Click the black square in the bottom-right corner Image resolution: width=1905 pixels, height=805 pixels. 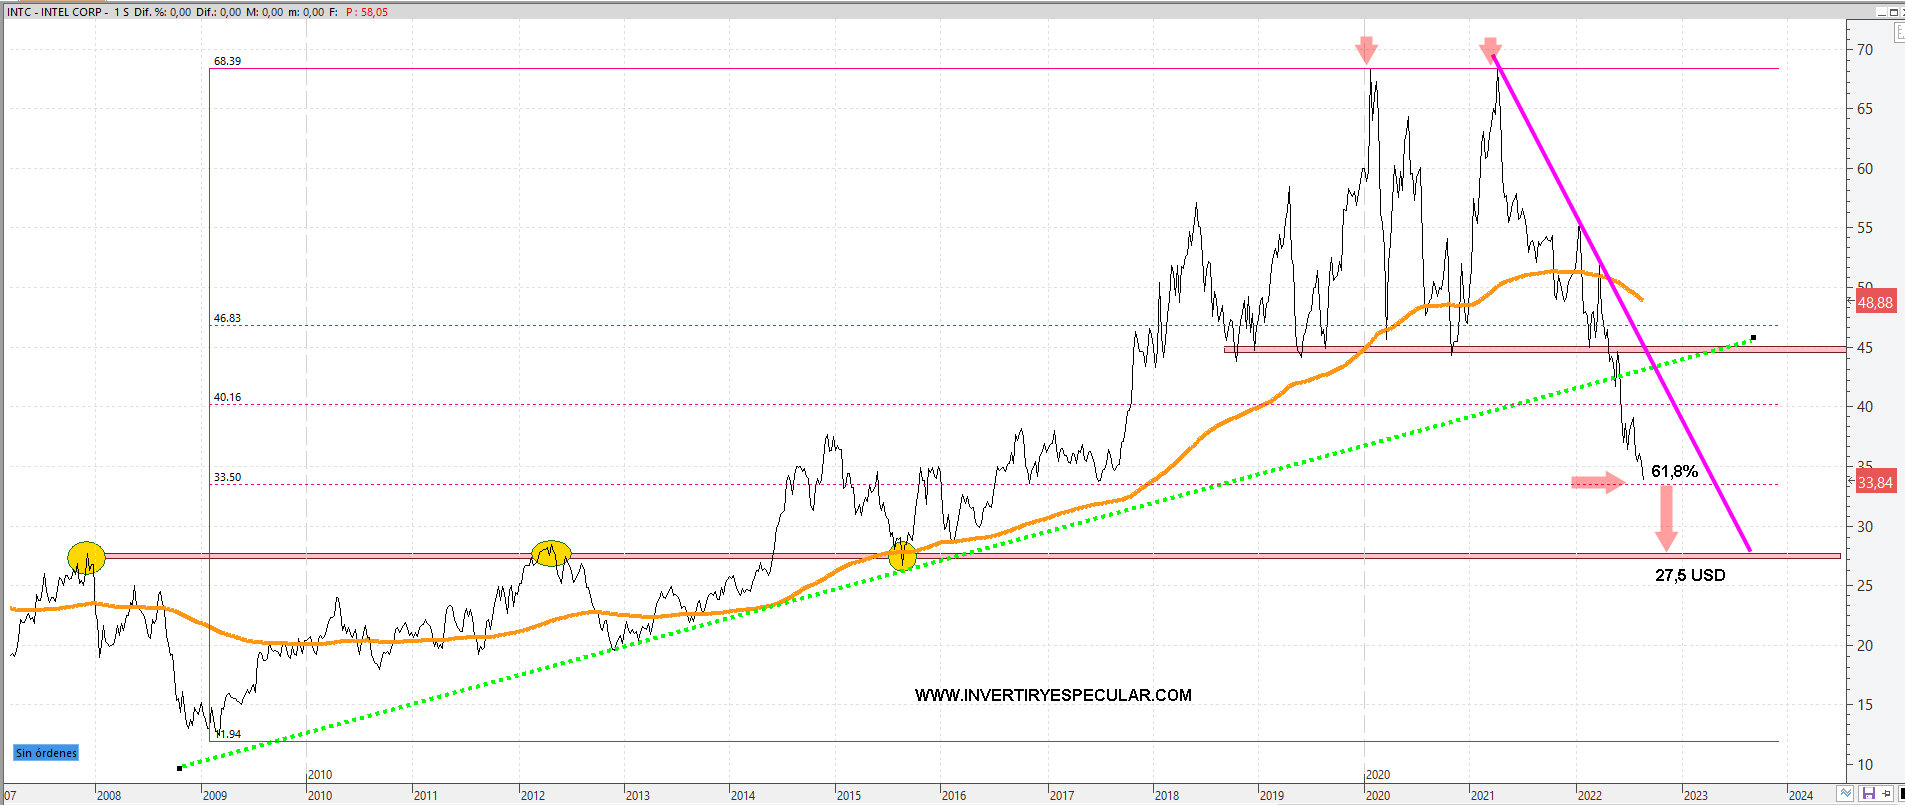click(1900, 794)
